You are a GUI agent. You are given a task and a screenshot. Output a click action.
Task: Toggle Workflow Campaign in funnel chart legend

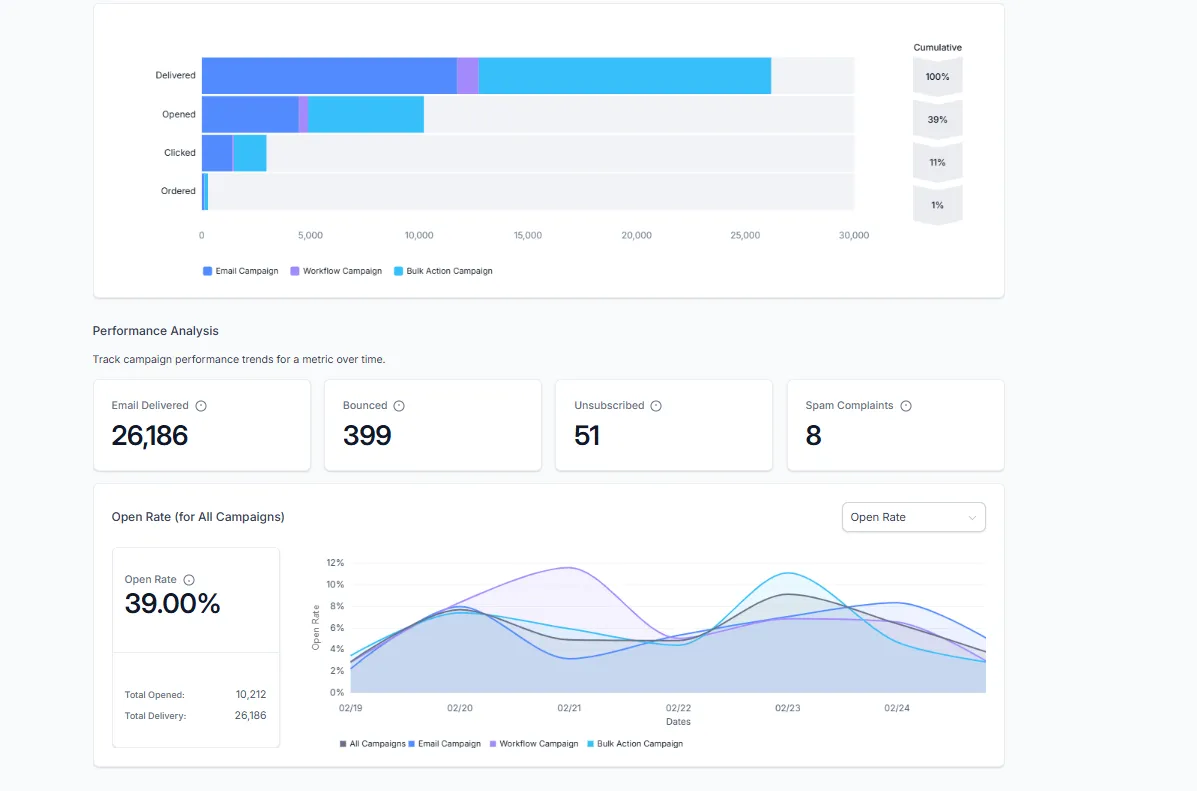pyautogui.click(x=336, y=271)
